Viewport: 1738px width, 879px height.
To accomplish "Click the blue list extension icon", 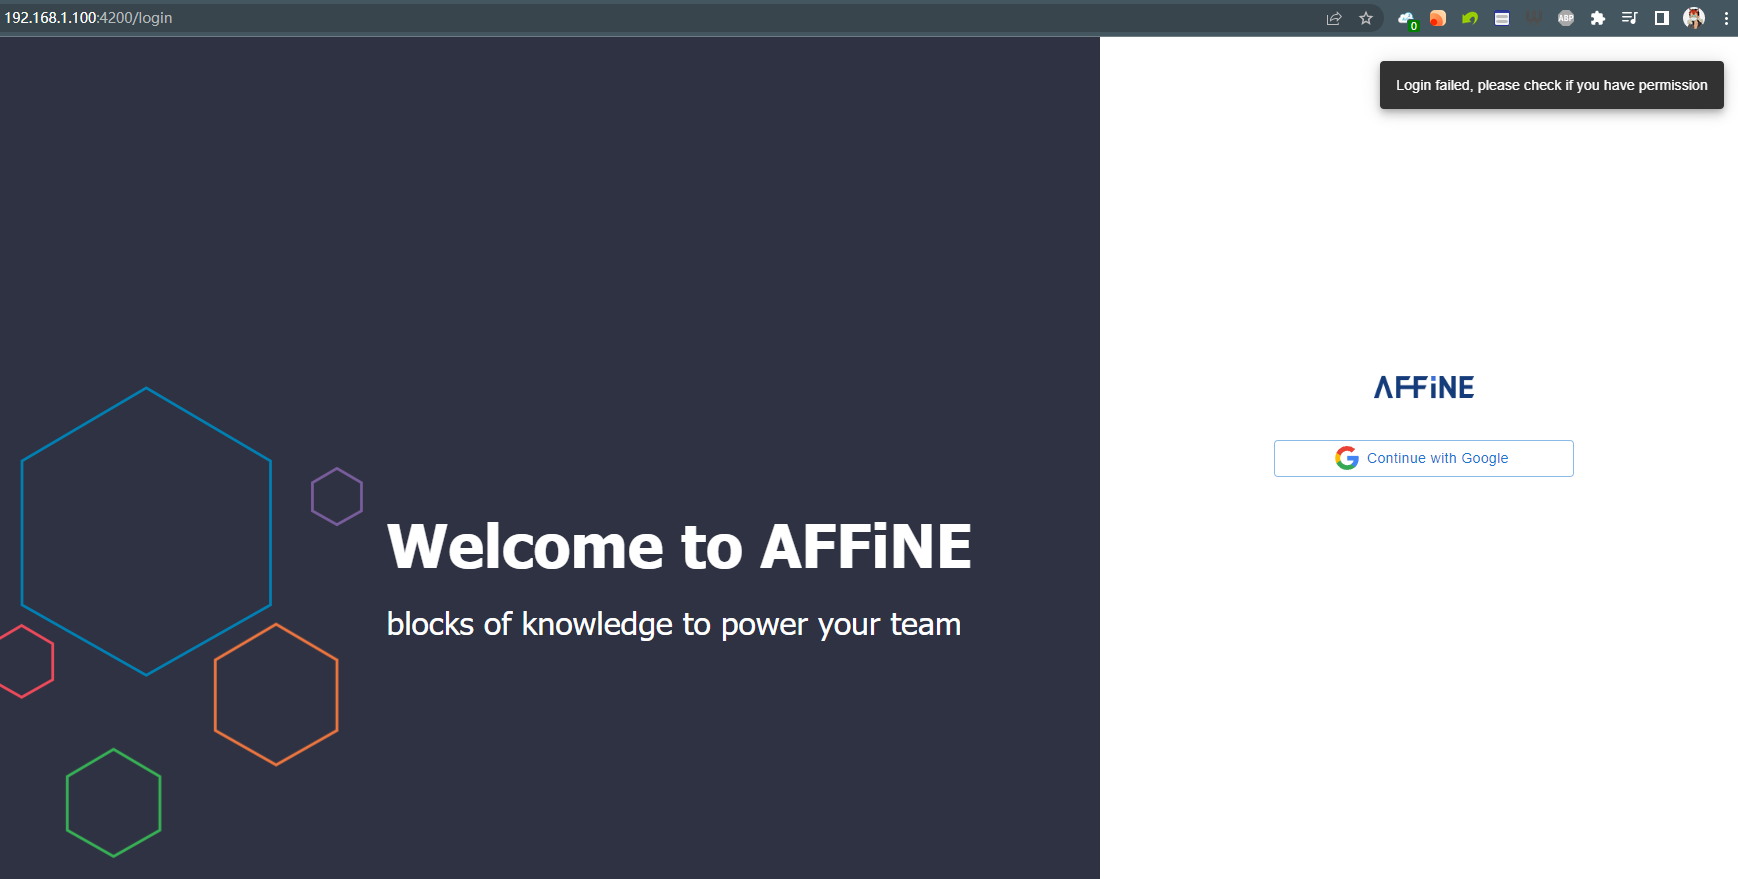I will coord(1502,18).
